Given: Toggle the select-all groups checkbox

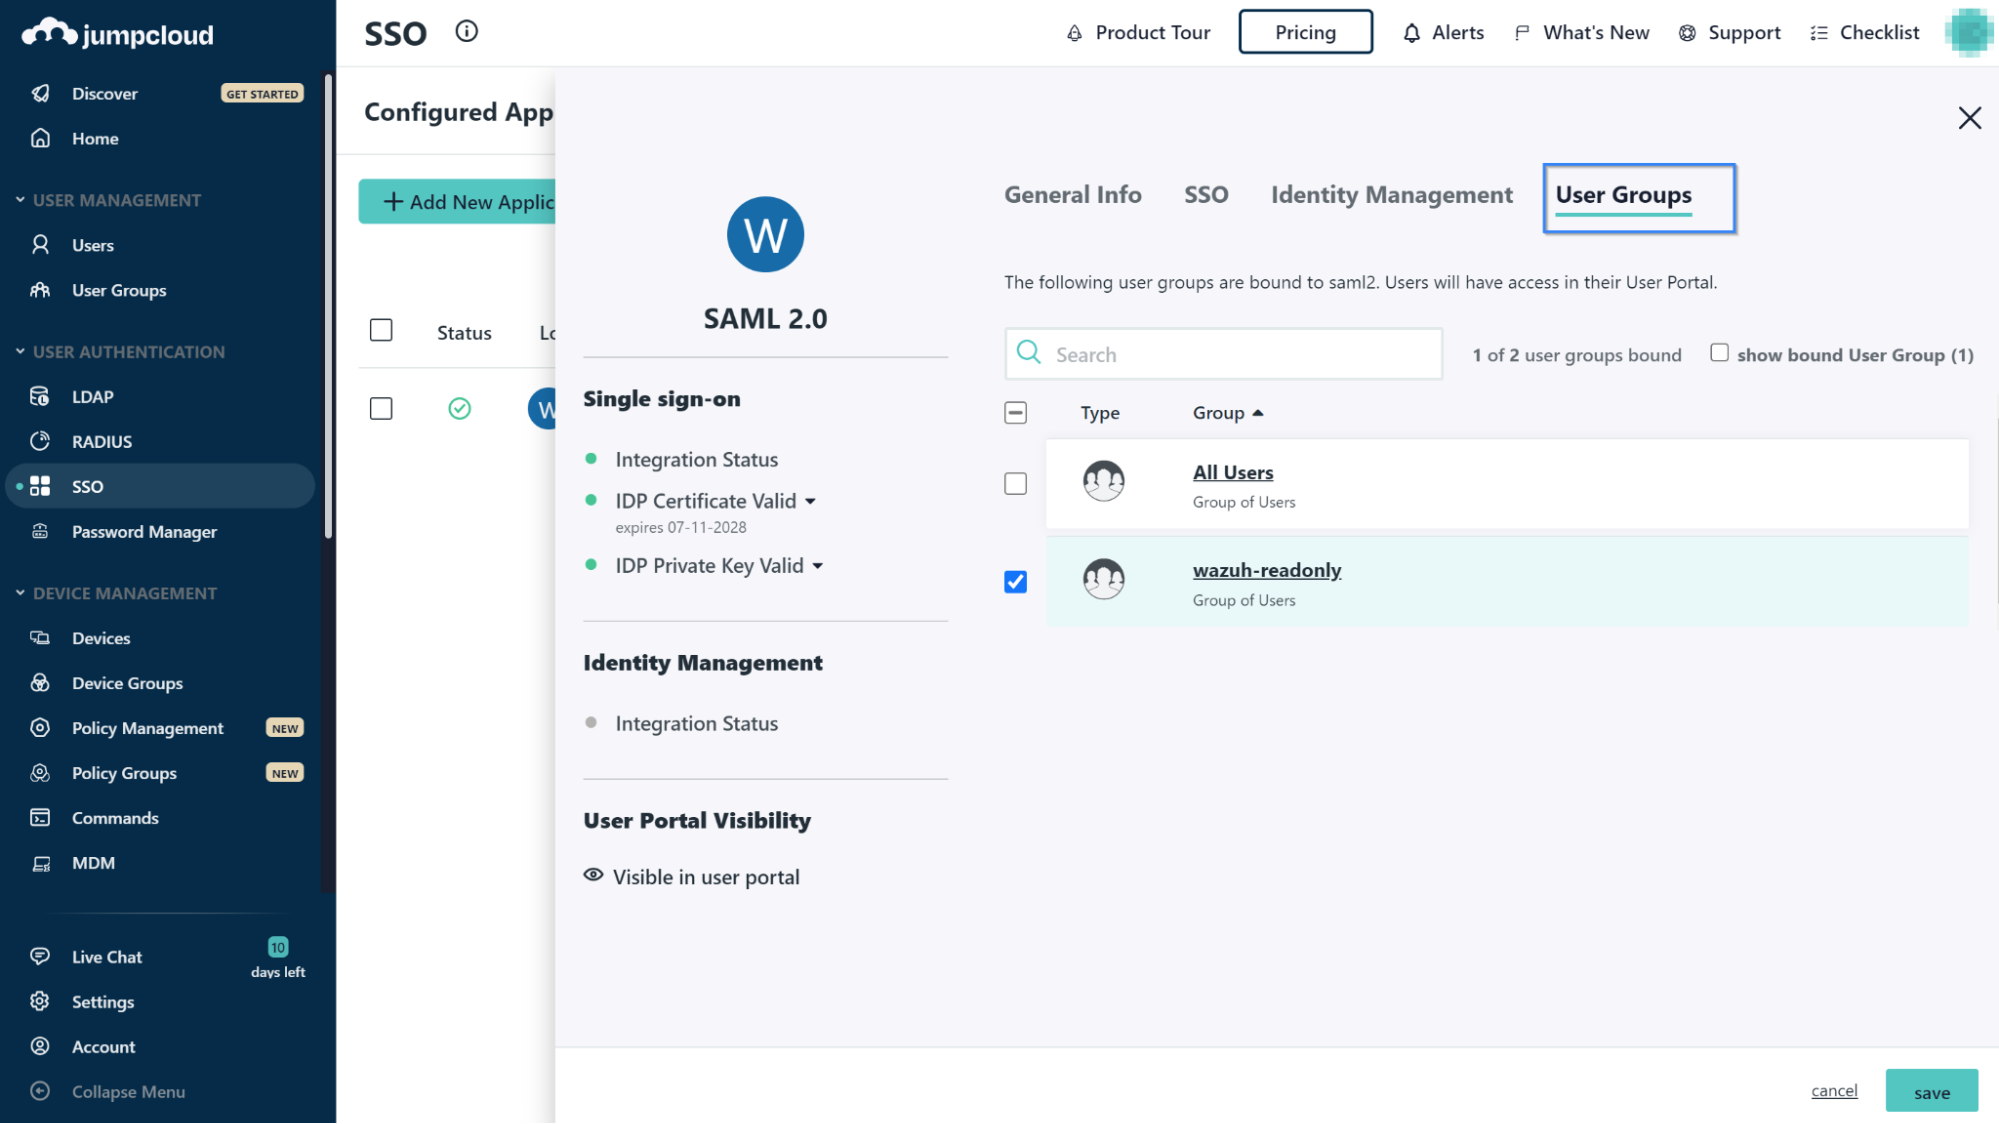Looking at the screenshot, I should pos(1015,413).
